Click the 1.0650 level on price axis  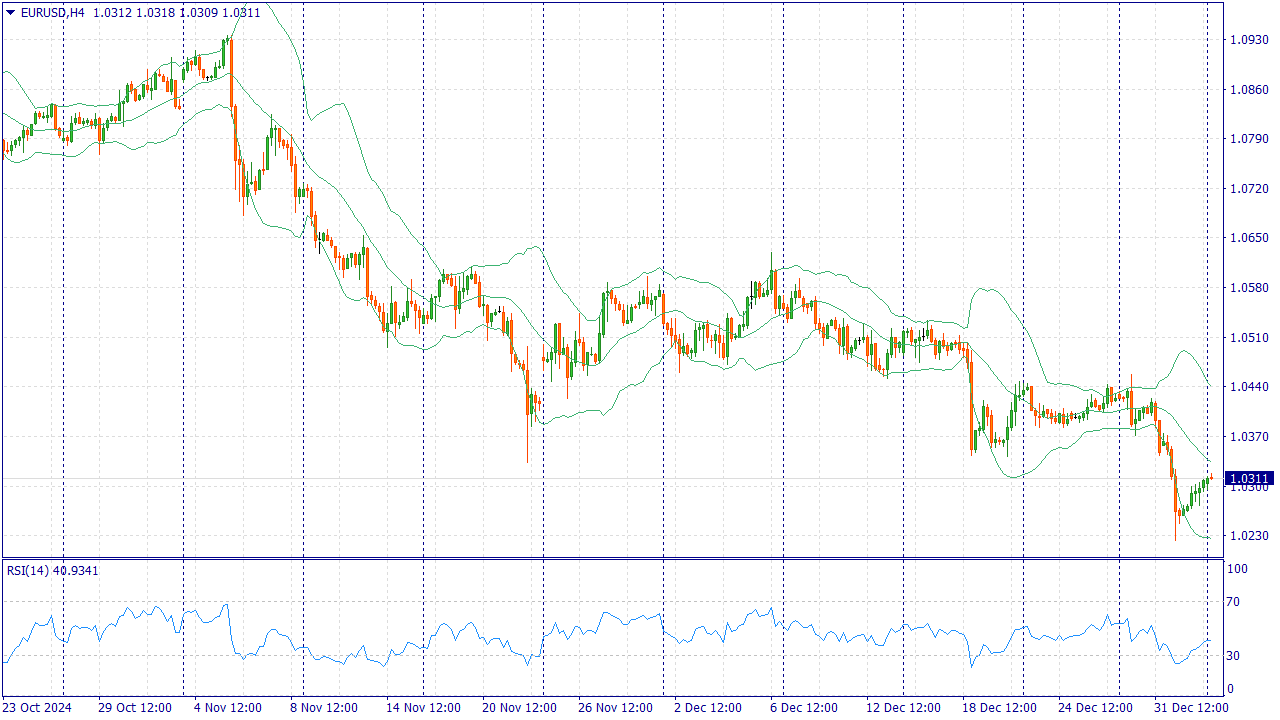pos(1248,238)
